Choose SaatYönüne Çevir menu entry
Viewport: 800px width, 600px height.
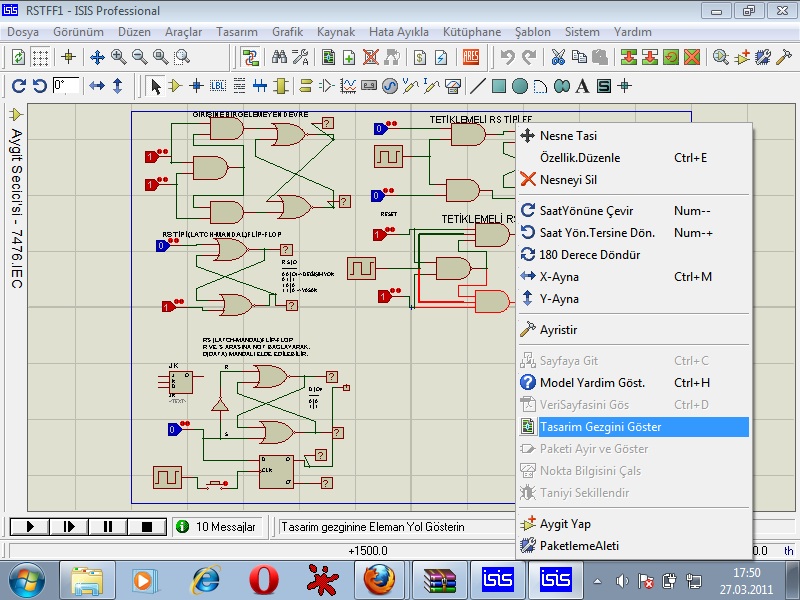633,211
